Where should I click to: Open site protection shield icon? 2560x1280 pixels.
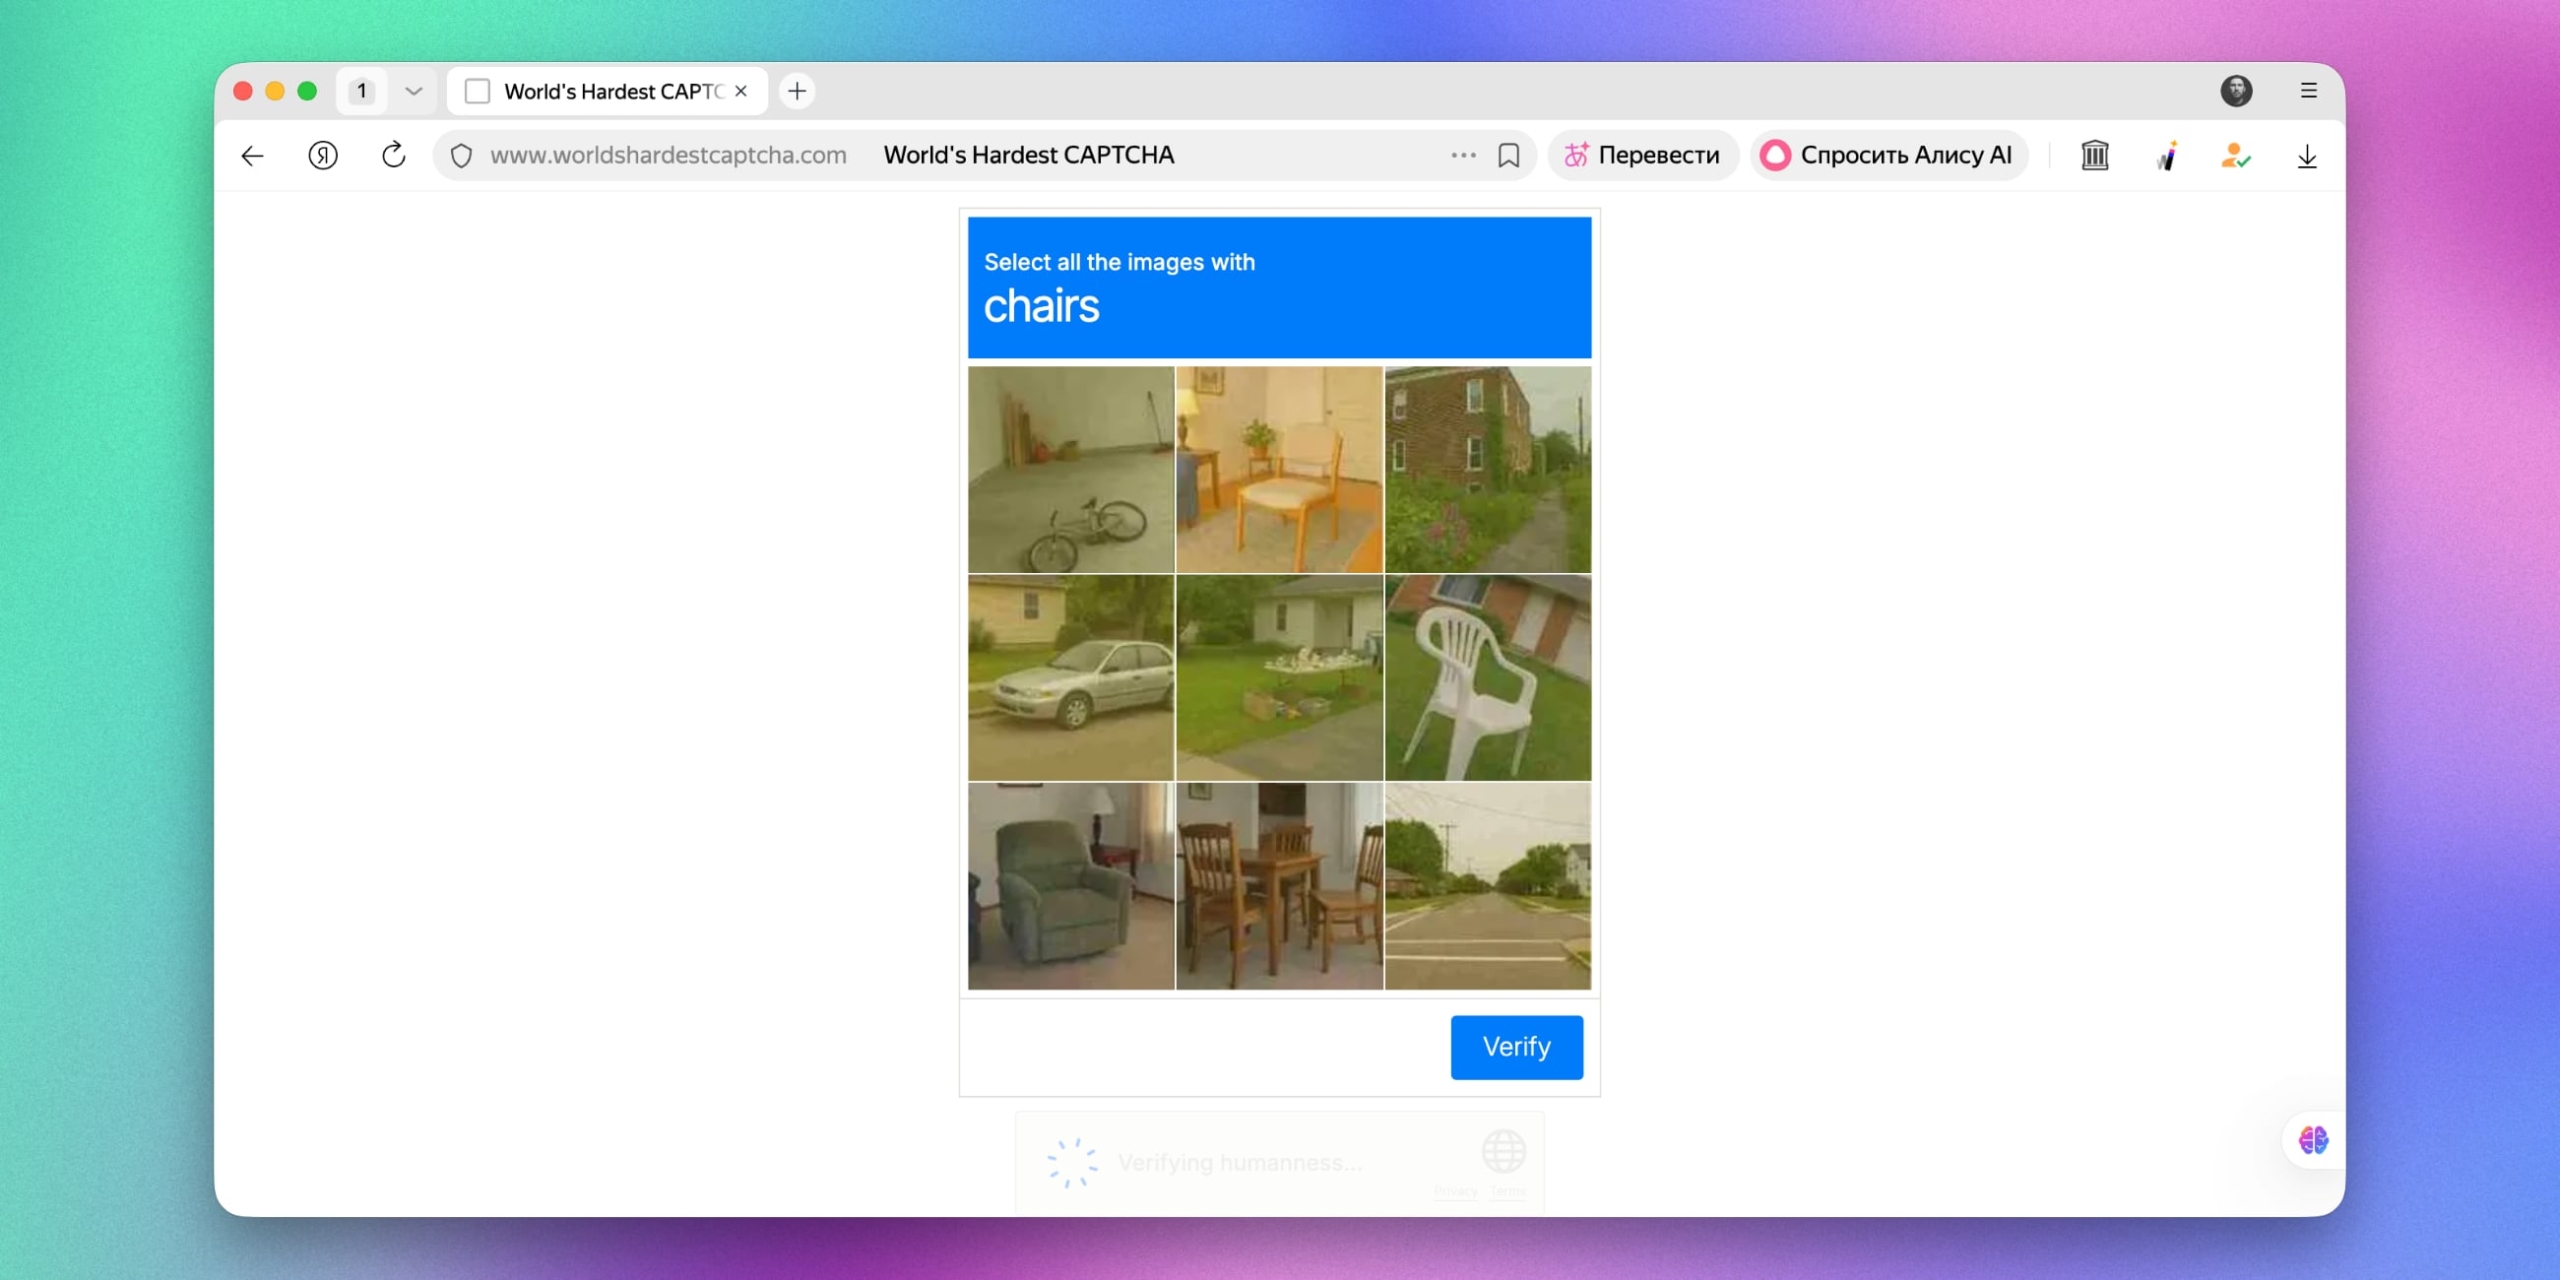tap(461, 156)
